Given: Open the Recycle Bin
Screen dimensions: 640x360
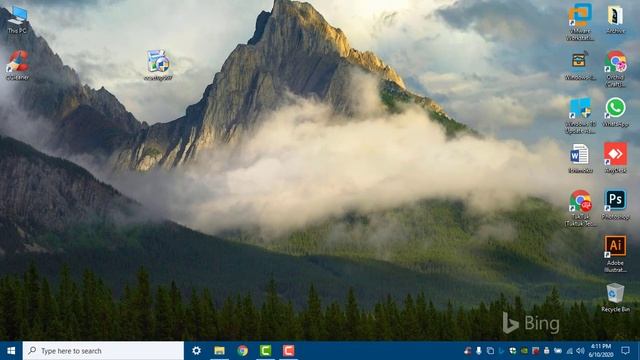Looking at the screenshot, I should [x=615, y=298].
